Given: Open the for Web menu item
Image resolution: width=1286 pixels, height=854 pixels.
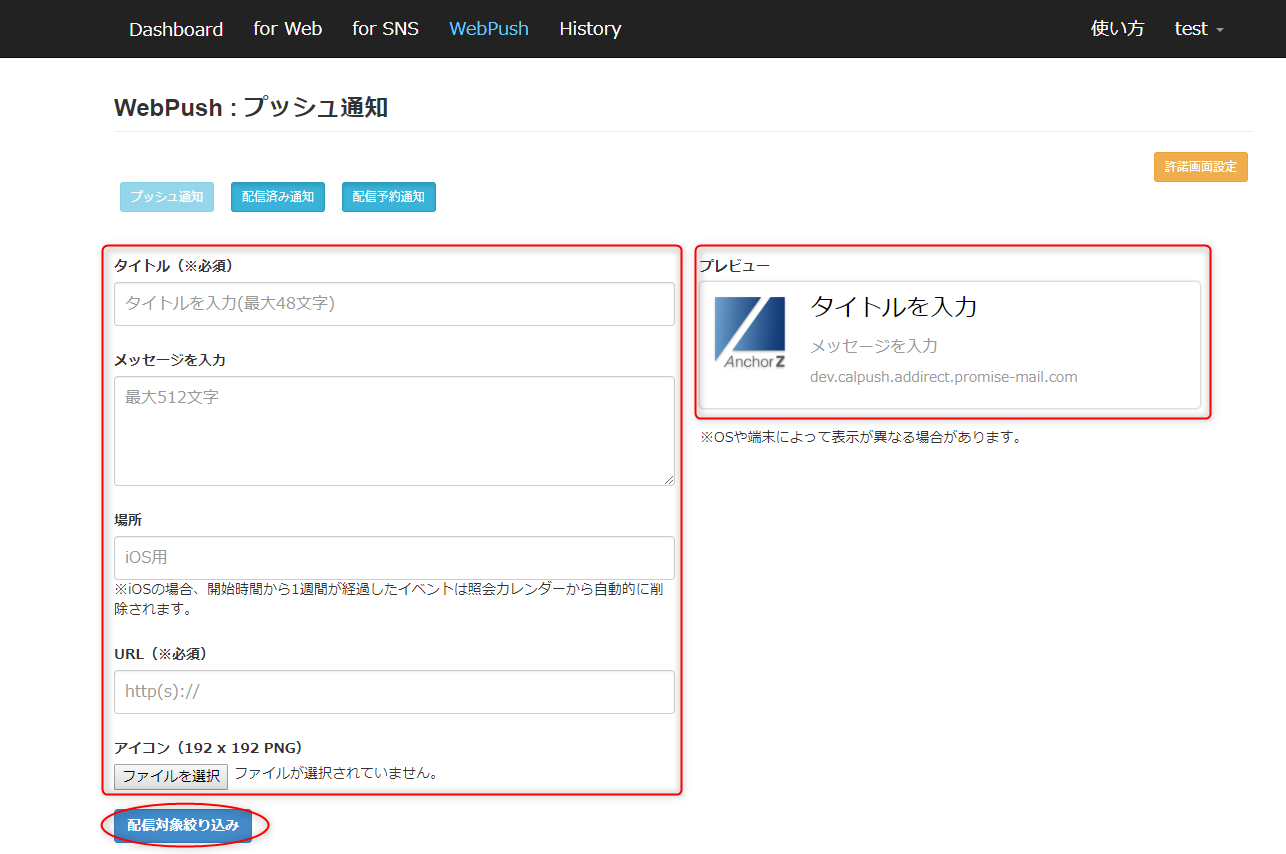Looking at the screenshot, I should click(x=288, y=29).
